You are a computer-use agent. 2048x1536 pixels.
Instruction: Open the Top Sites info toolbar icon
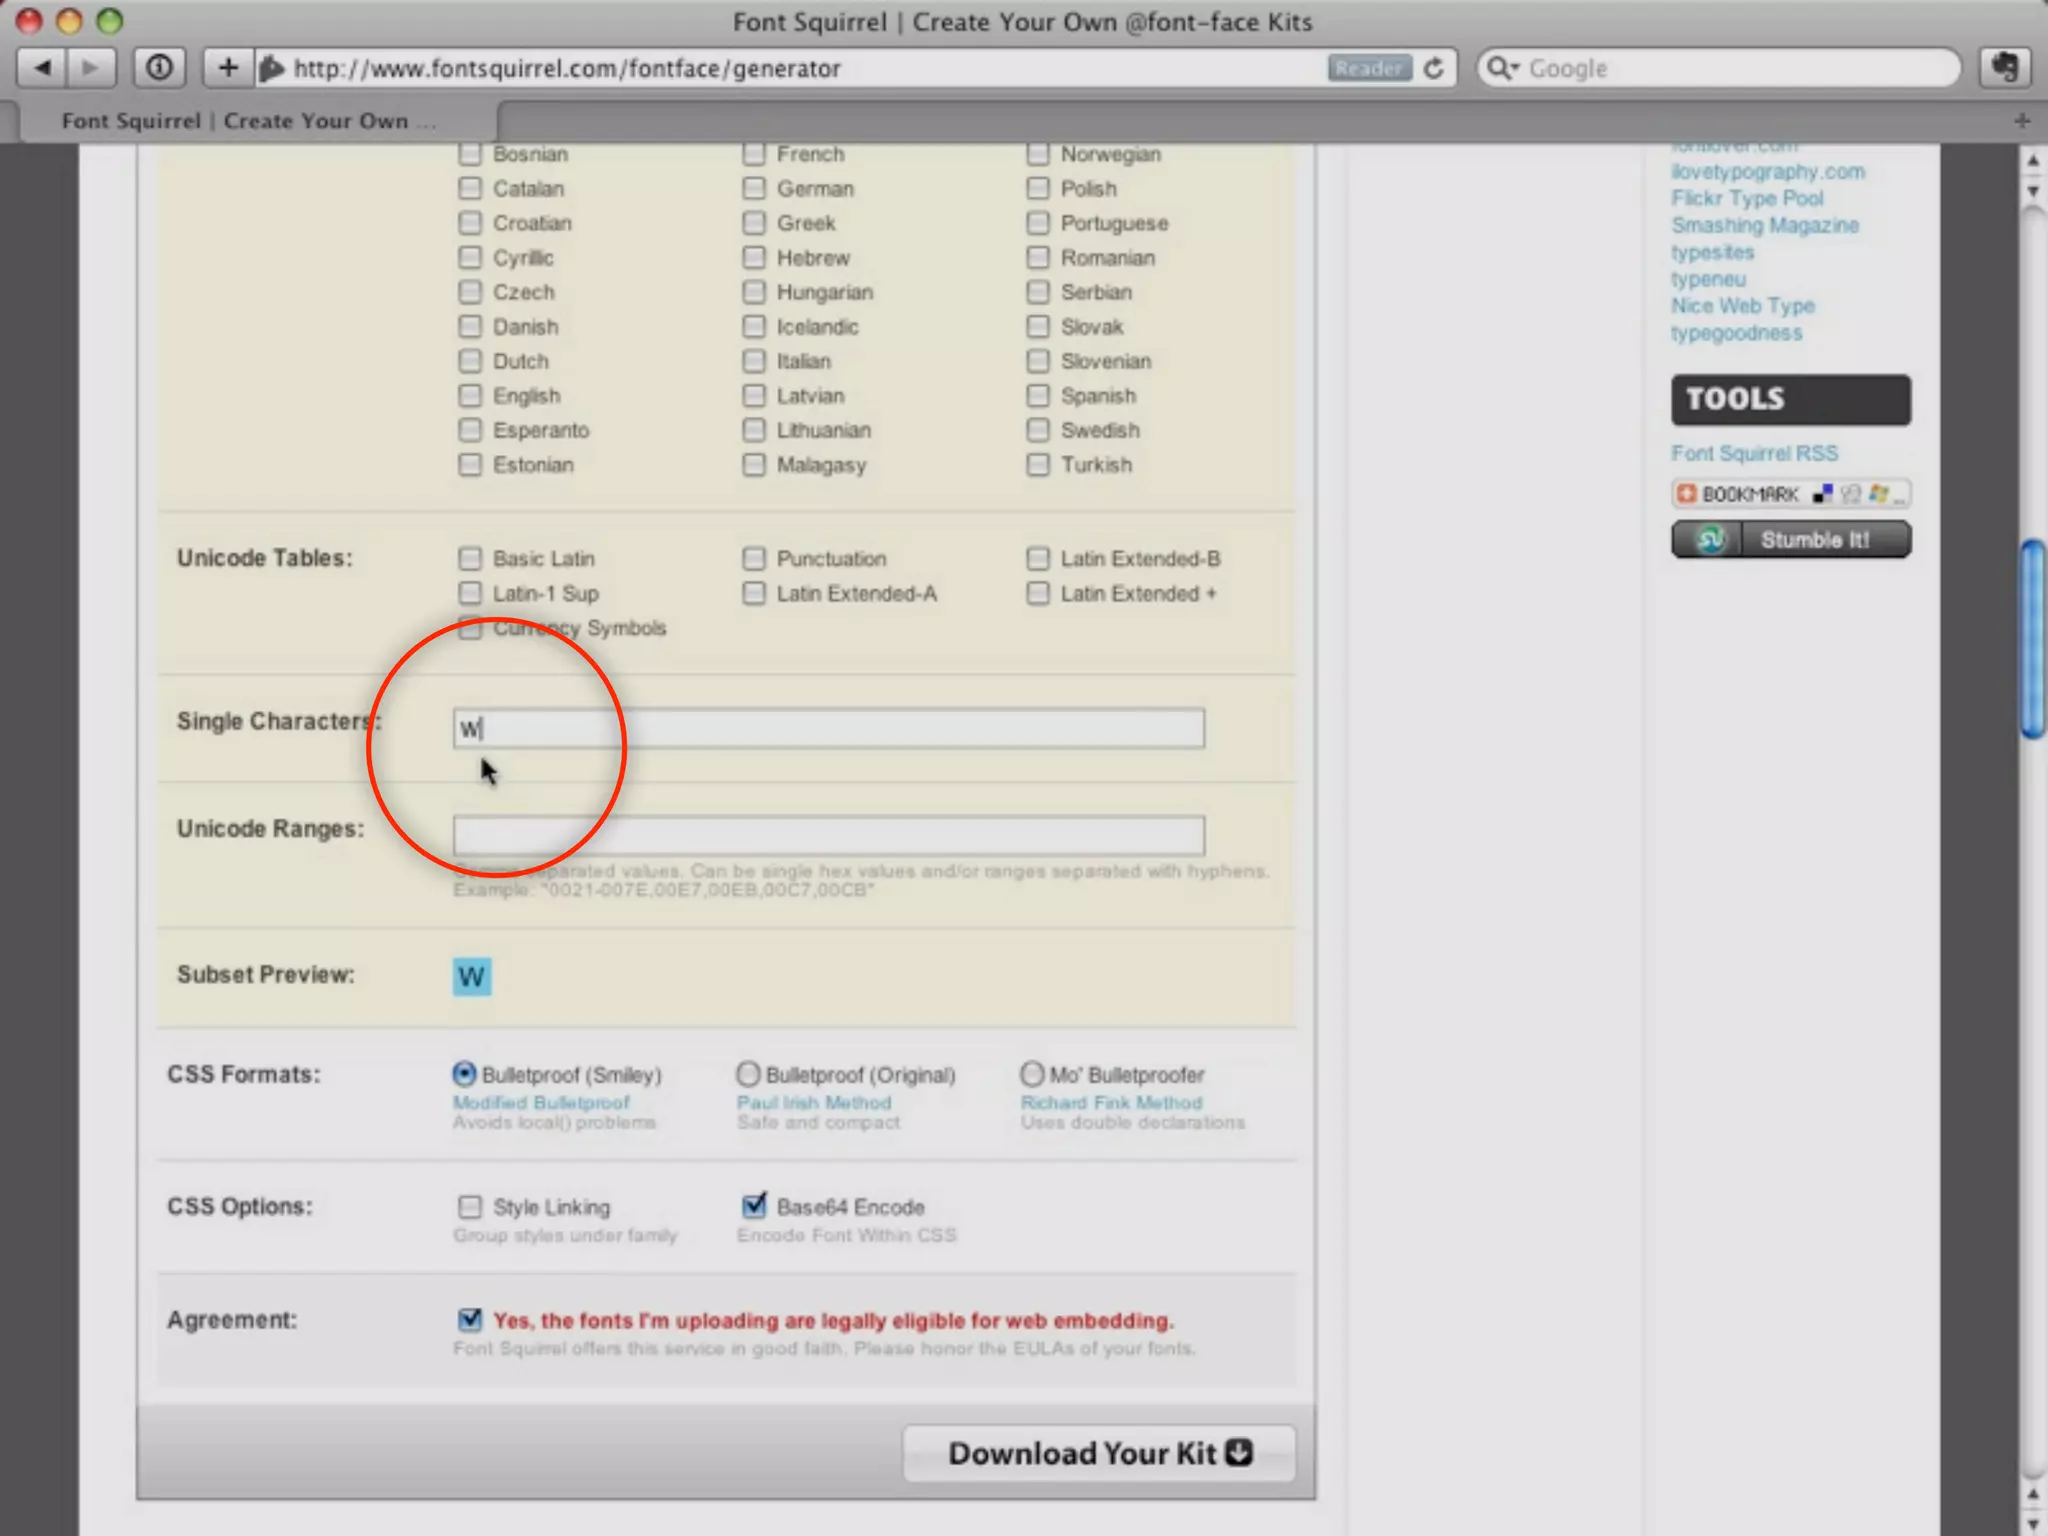pyautogui.click(x=159, y=68)
